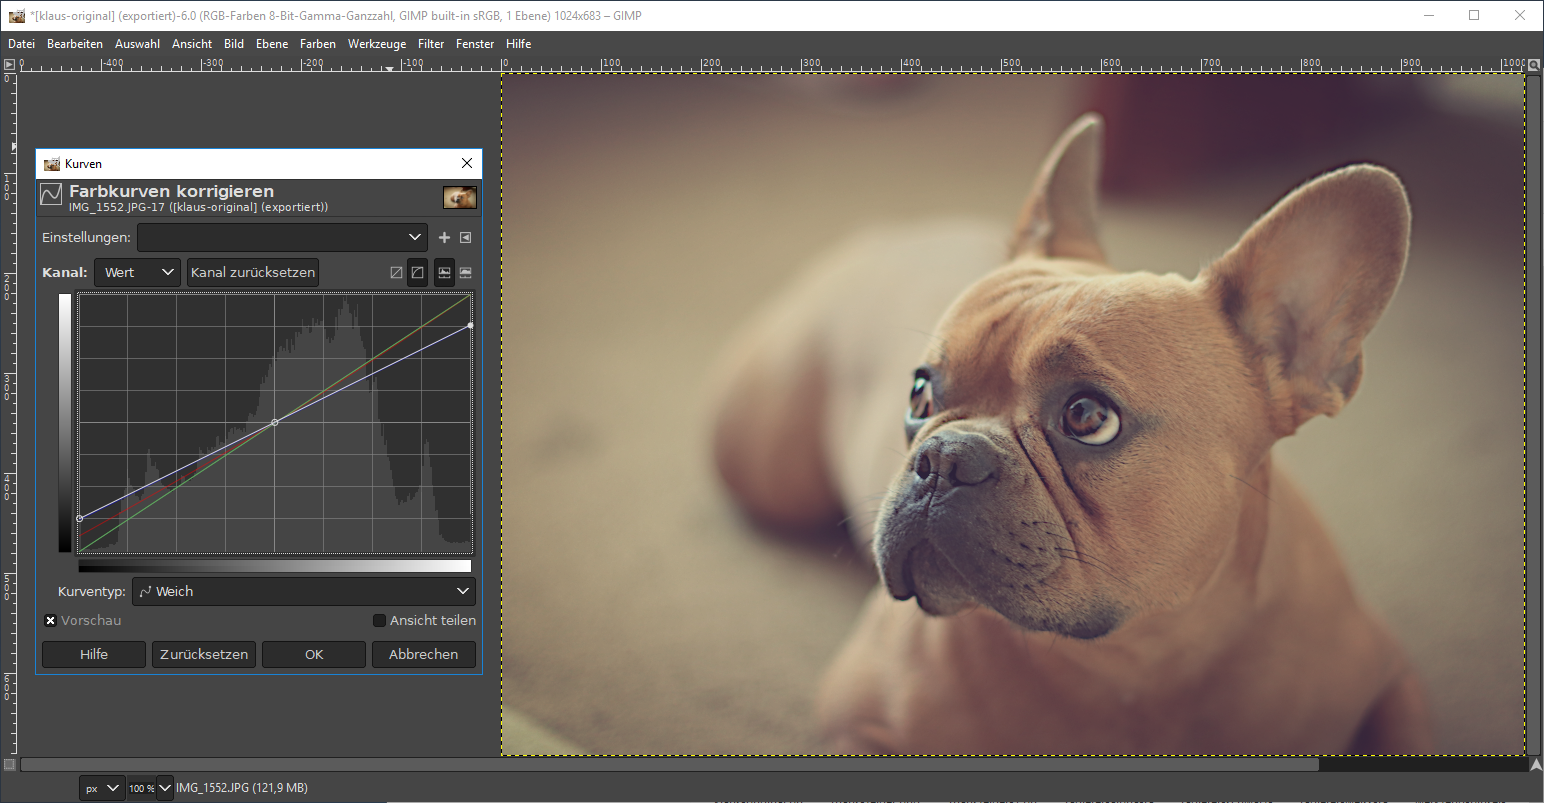
Task: Click the quick mask toggle at bottom left
Action: tap(9, 765)
